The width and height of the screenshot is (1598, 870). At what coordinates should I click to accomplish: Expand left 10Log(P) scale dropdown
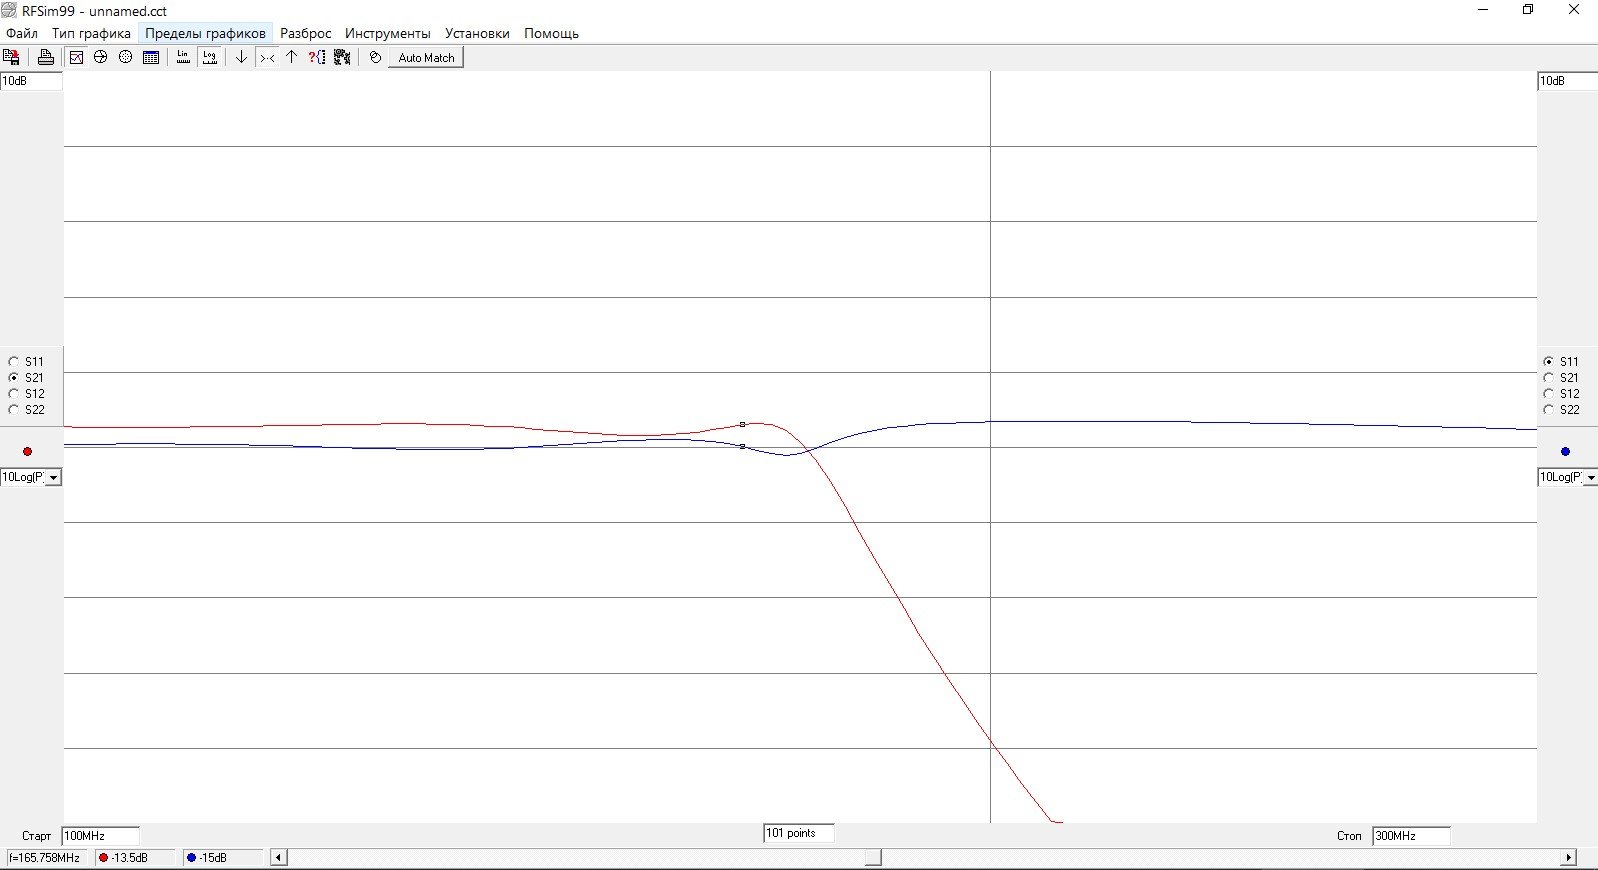54,478
